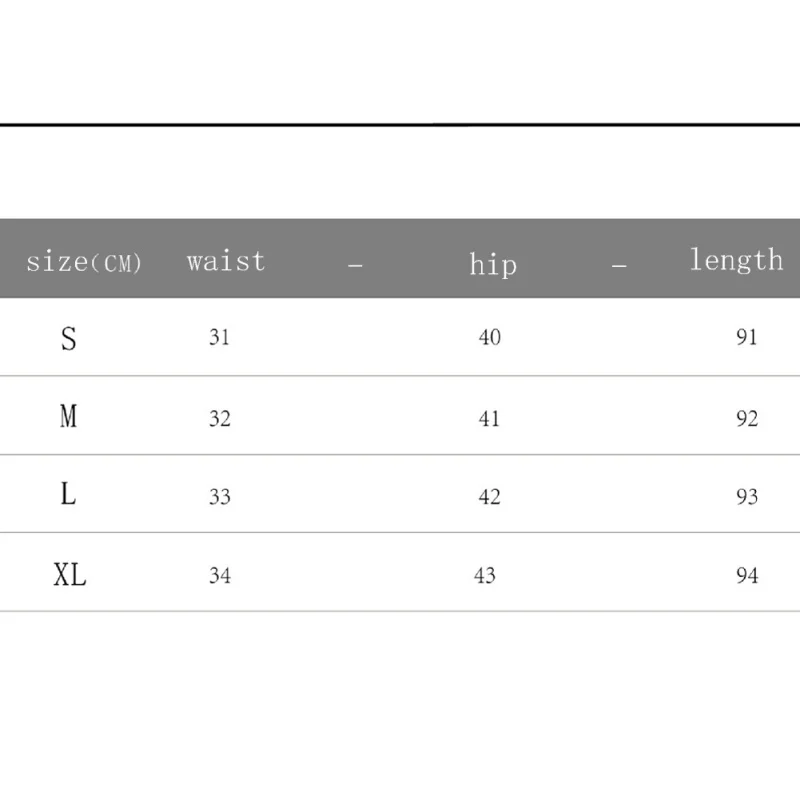This screenshot has width=800, height=800.
Task: Click waist value 34 in XL row
Action: (220, 576)
